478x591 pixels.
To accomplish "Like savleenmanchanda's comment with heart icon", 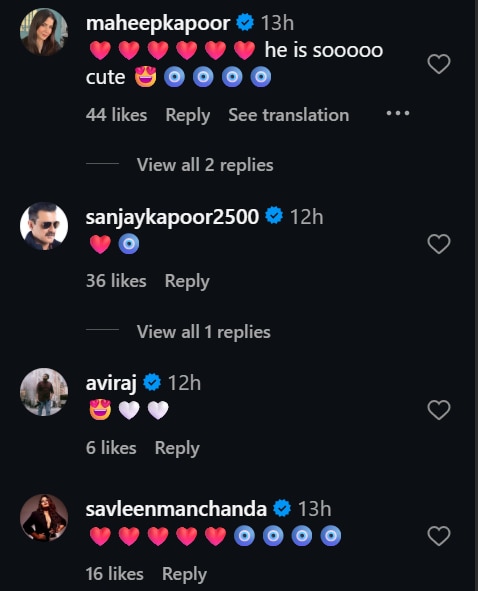I will point(439,536).
